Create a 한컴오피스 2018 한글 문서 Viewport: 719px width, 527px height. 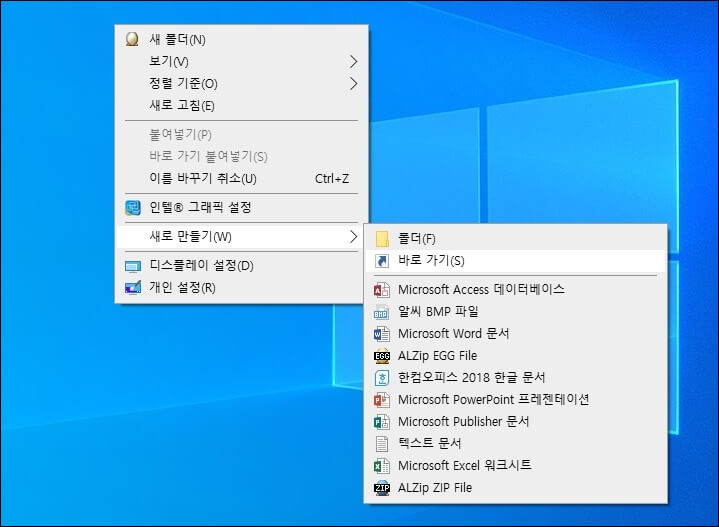515,378
